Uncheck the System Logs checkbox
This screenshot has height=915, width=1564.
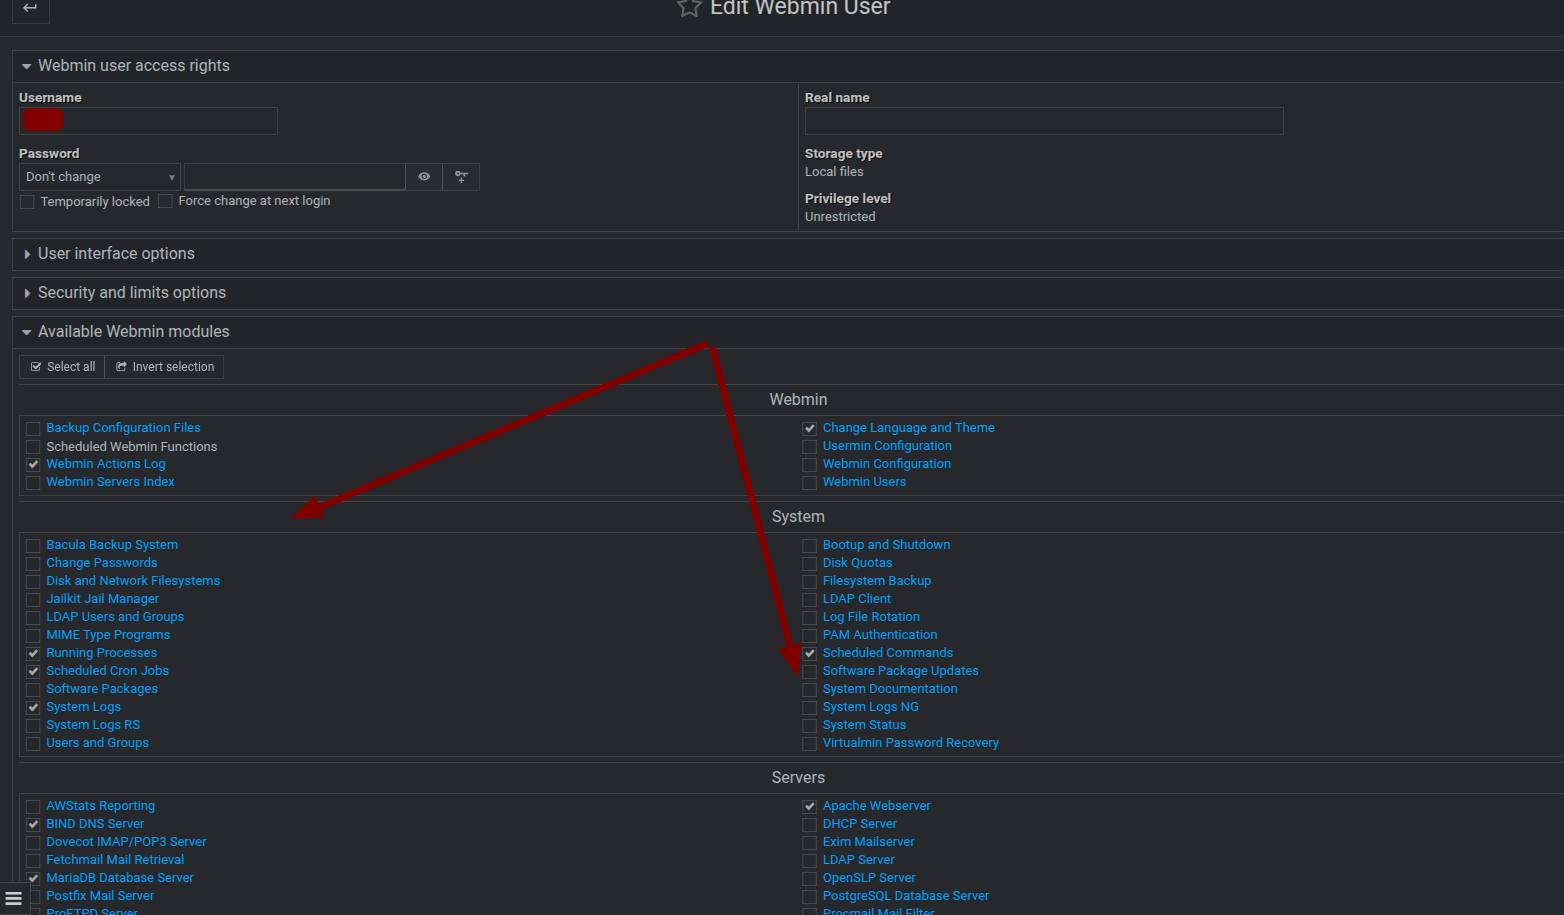33,708
